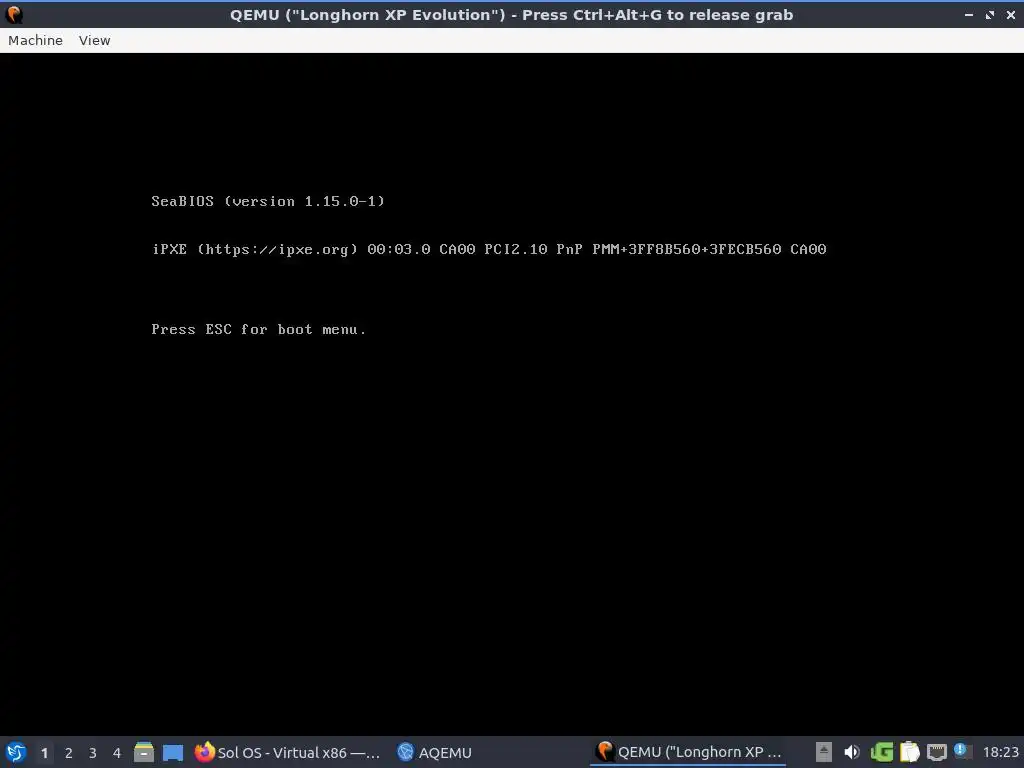Open the clipboard manager tray icon
The height and width of the screenshot is (768, 1024).
click(909, 752)
